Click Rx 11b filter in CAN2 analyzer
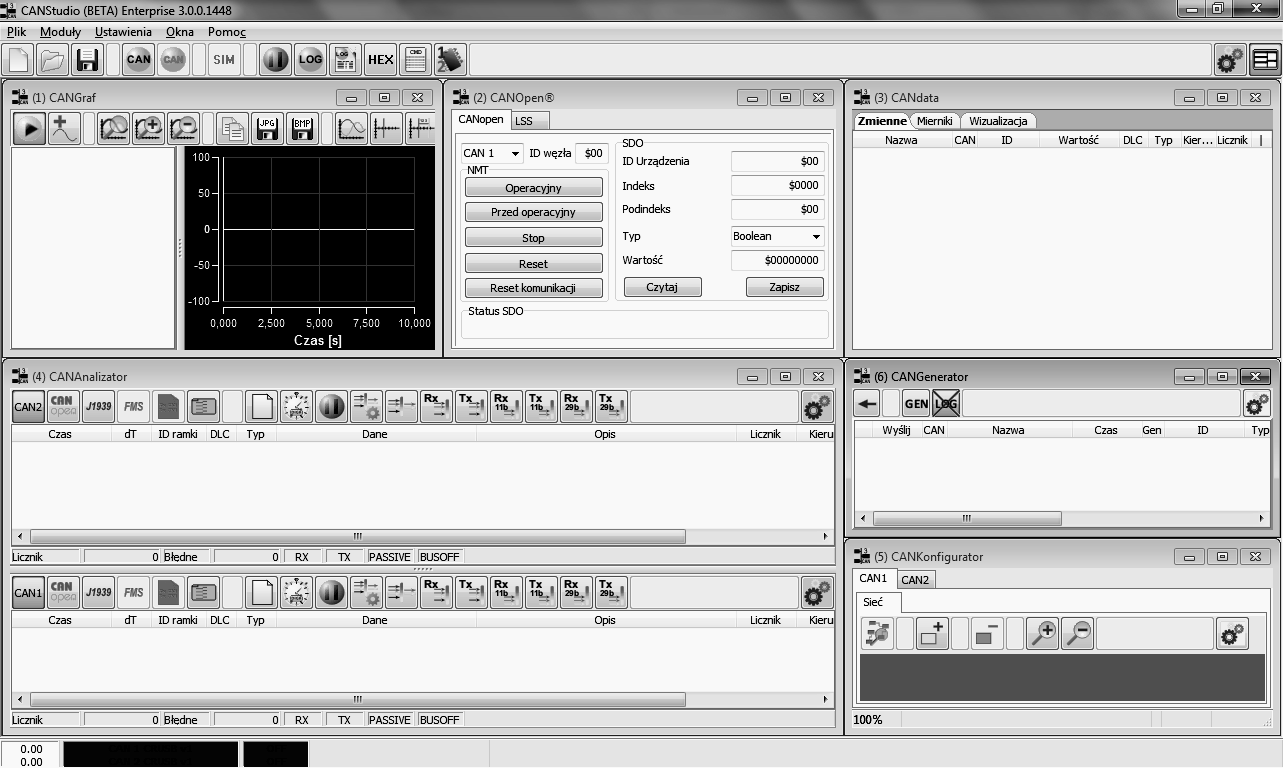This screenshot has width=1283, height=768. pyautogui.click(x=506, y=406)
